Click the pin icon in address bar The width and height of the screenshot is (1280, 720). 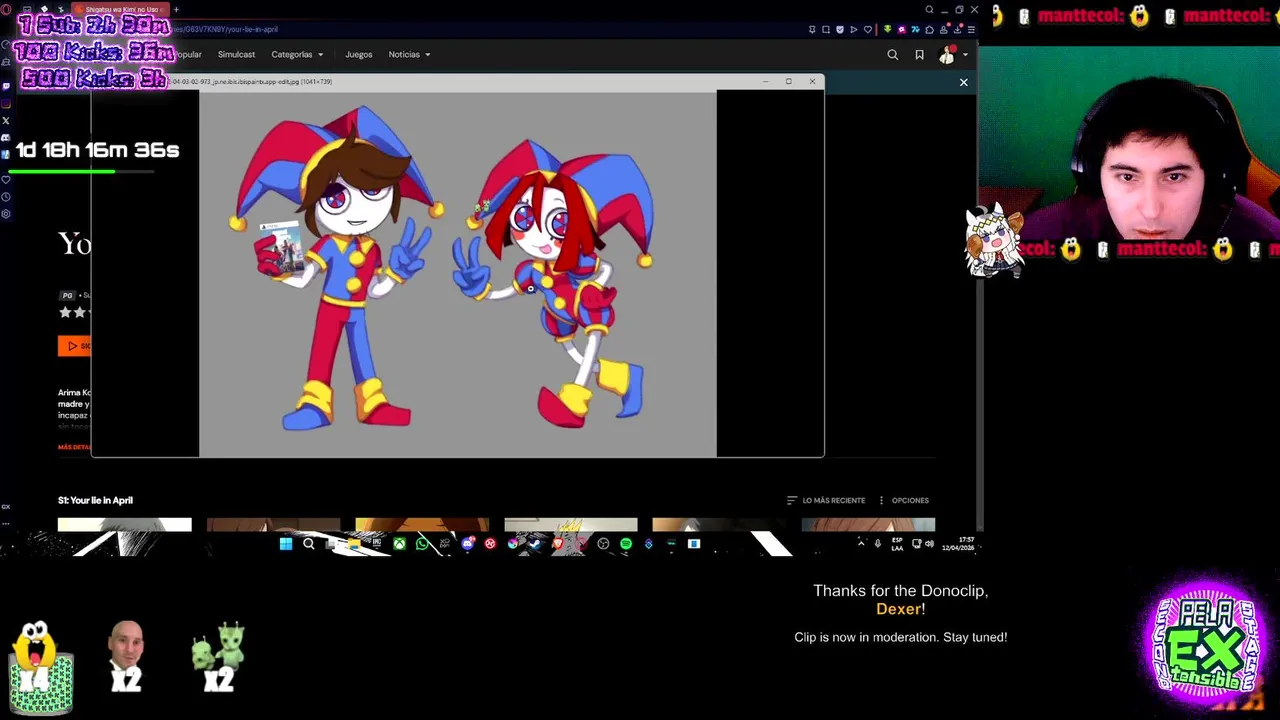812,29
